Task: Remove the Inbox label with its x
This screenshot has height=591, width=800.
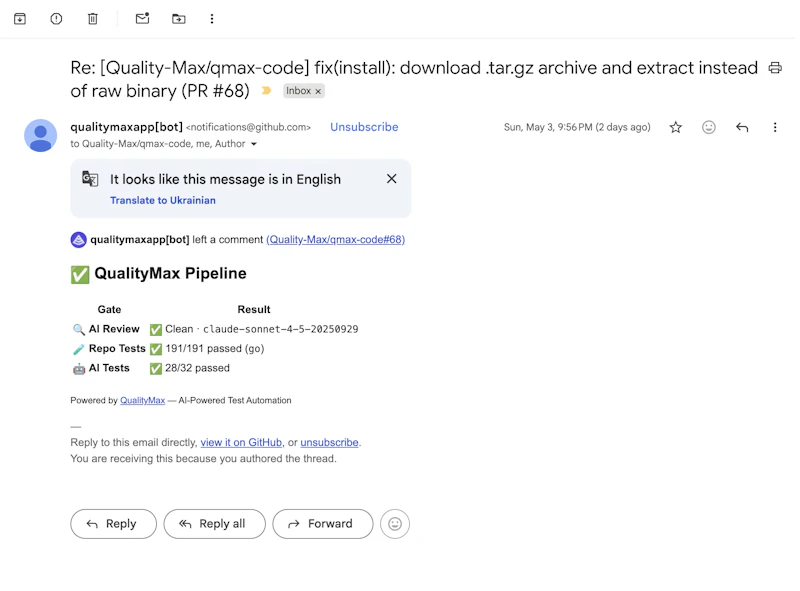Action: [x=318, y=91]
